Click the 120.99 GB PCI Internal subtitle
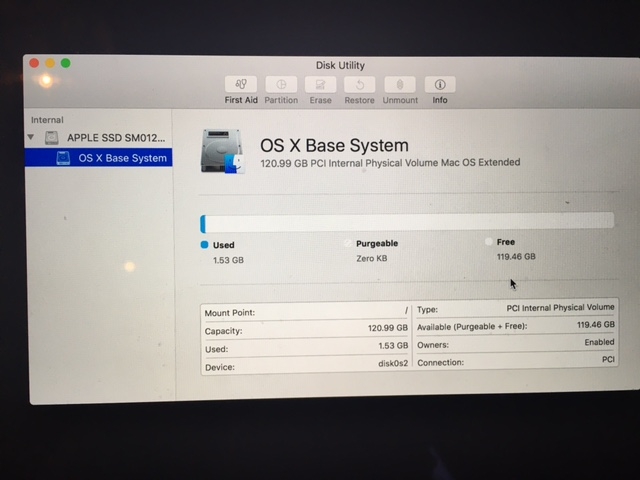The image size is (640, 480). (390, 163)
